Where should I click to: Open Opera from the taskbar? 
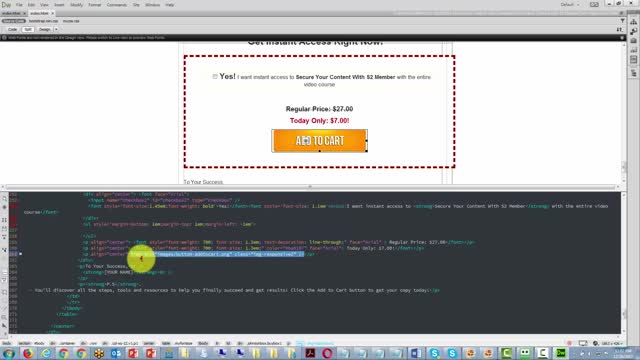pos(327,353)
